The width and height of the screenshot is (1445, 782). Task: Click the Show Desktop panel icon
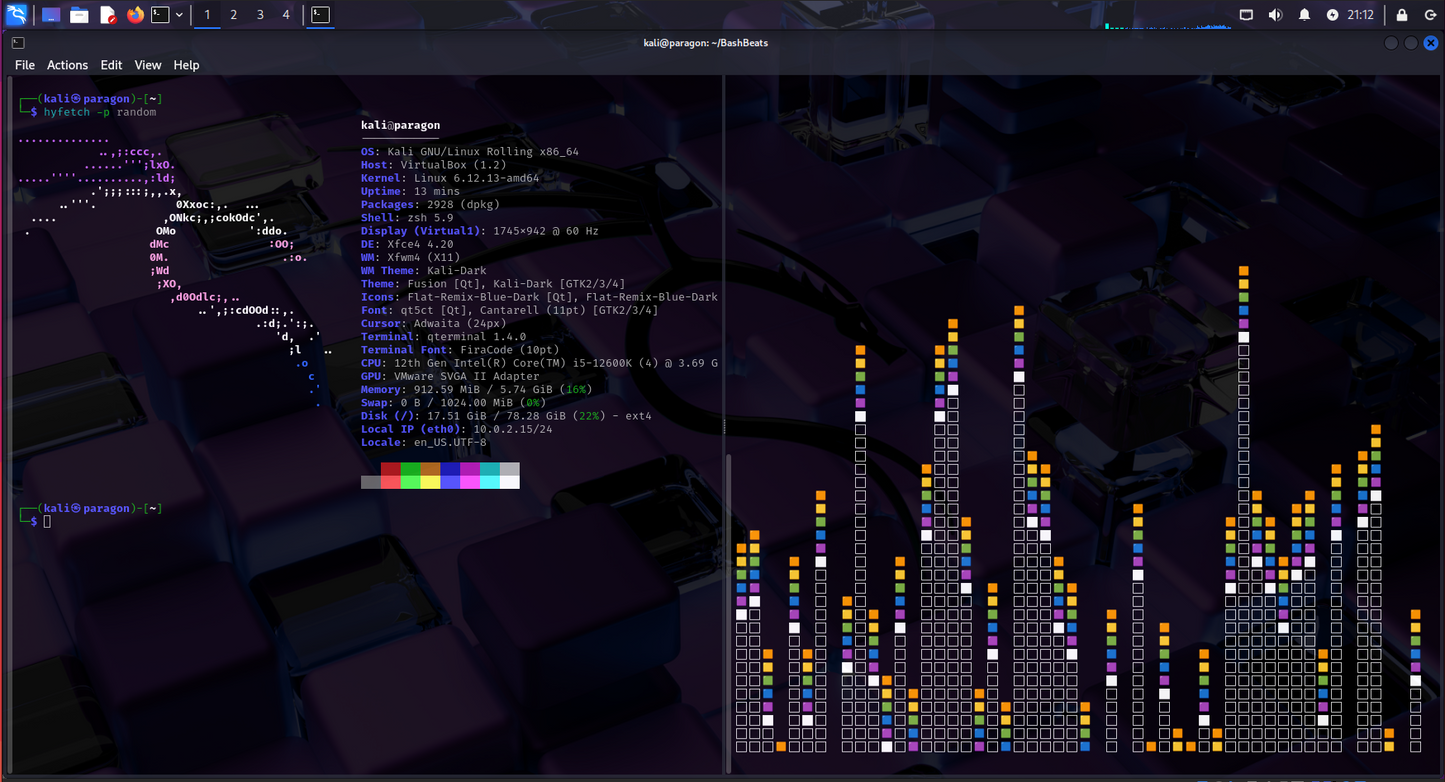pyautogui.click(x=51, y=15)
